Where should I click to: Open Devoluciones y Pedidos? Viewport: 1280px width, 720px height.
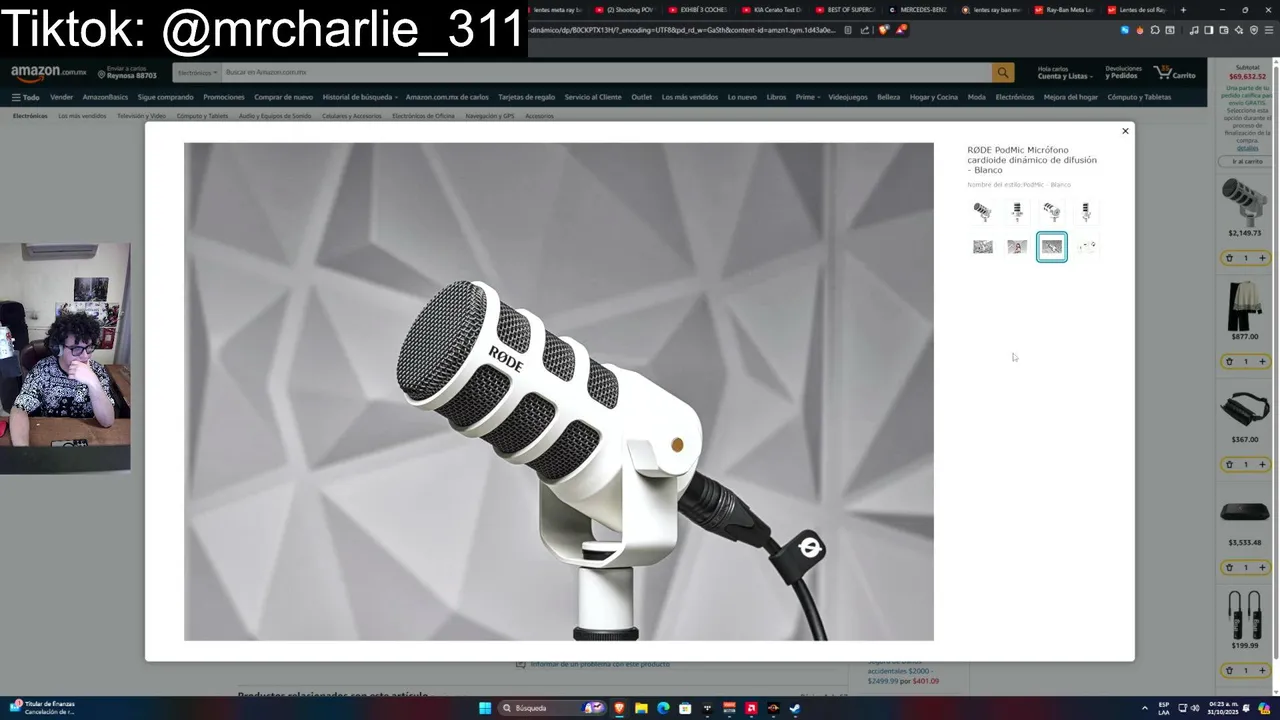click(x=1123, y=73)
